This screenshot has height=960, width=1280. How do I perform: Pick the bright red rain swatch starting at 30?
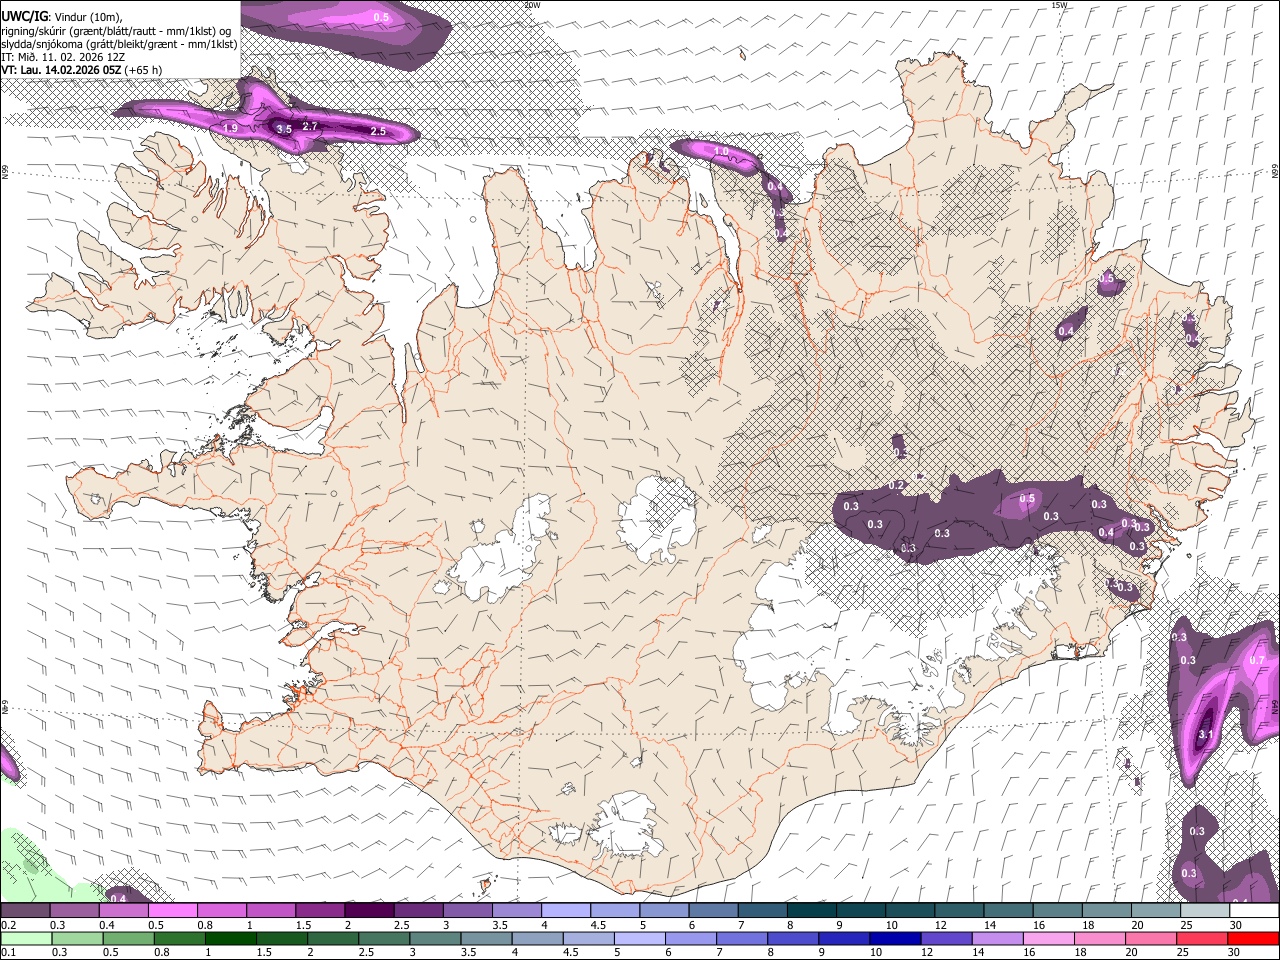(1254, 939)
